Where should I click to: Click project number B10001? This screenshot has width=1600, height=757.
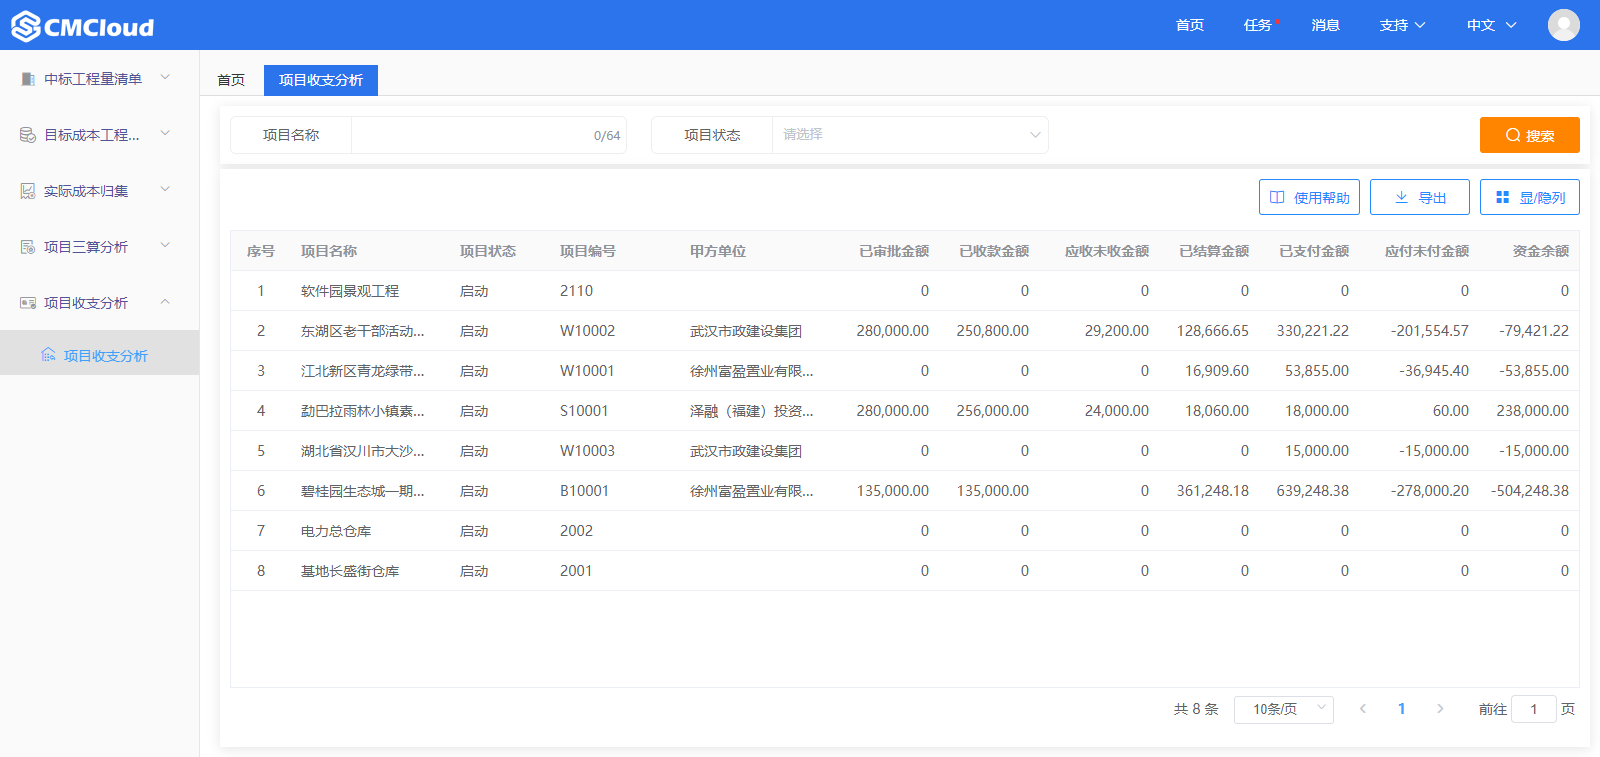coord(584,491)
